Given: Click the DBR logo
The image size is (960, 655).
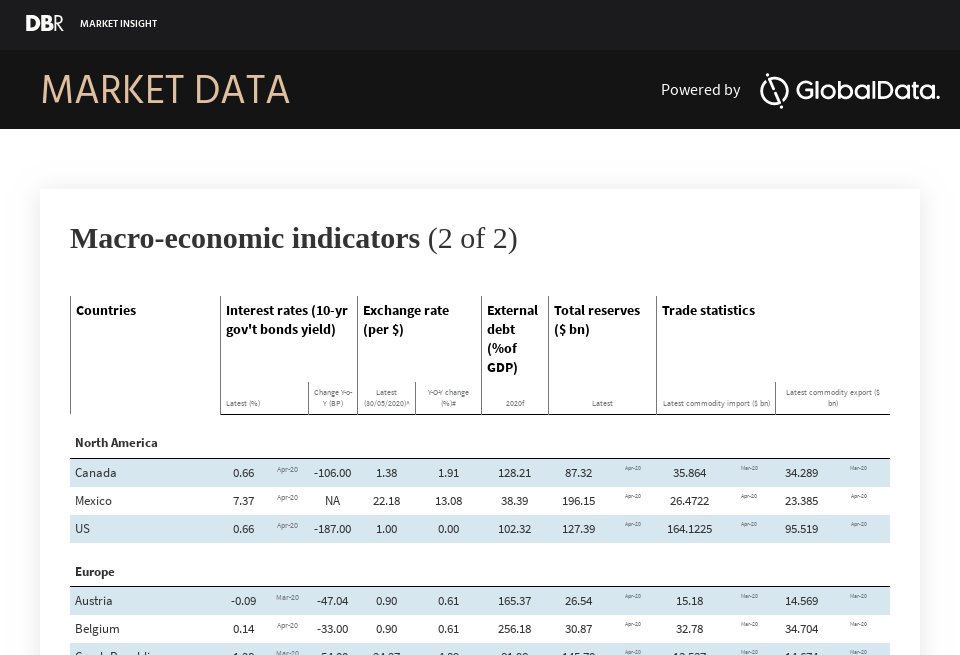Looking at the screenshot, I should [x=44, y=22].
